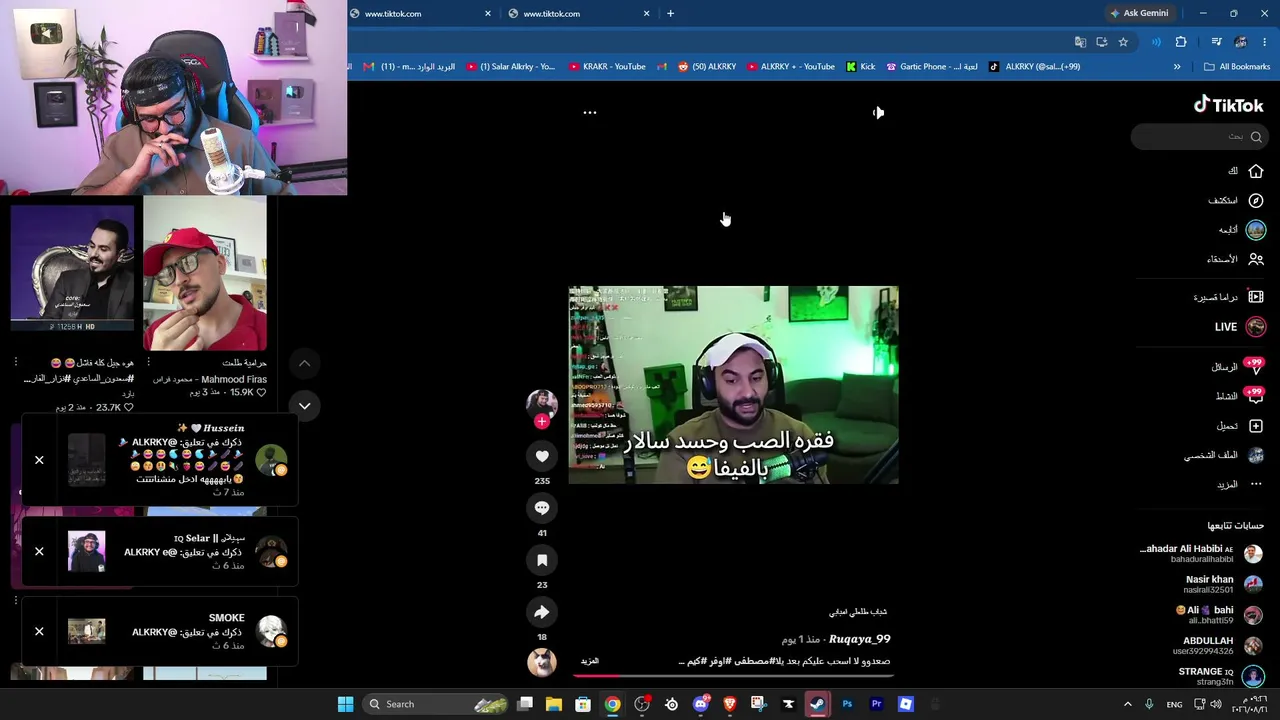The height and width of the screenshot is (720, 1280).
Task: Open the KRAKR - YouTube bookmark
Action: click(x=607, y=67)
